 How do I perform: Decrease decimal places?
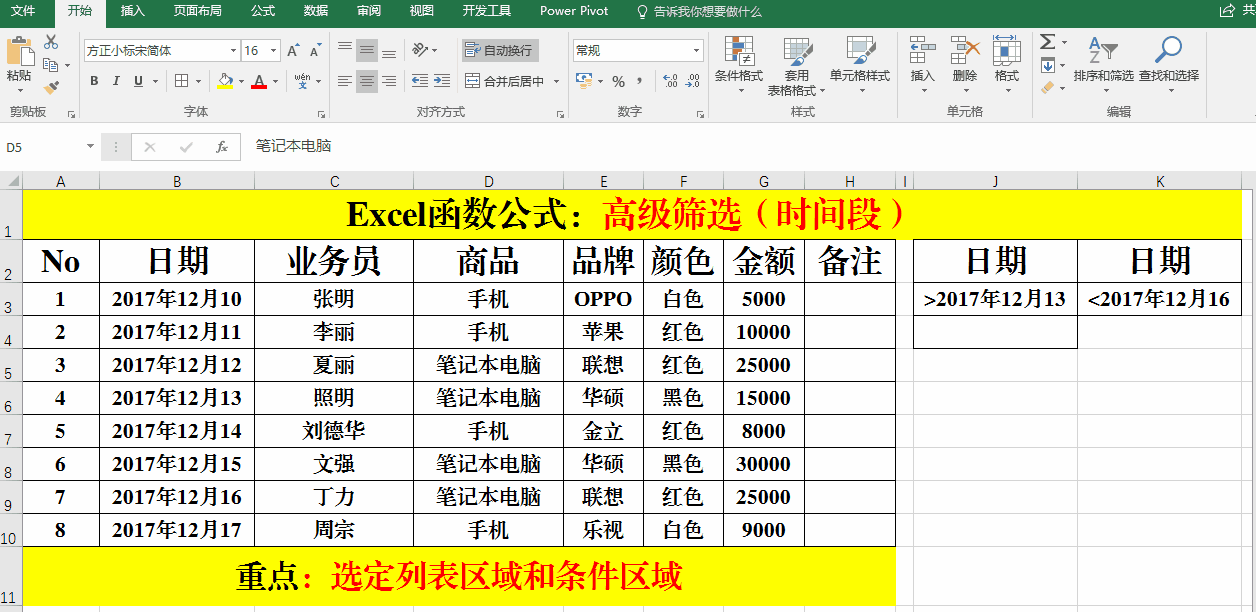693,81
